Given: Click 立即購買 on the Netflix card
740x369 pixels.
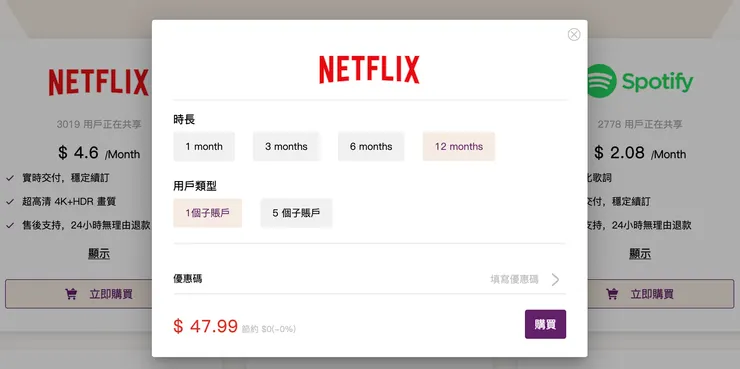Looking at the screenshot, I should [x=78, y=294].
